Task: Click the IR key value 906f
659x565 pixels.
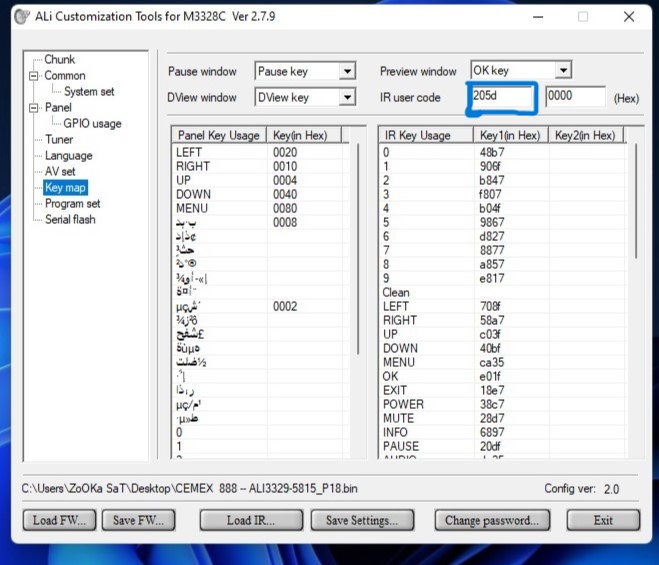Action: tap(490, 166)
